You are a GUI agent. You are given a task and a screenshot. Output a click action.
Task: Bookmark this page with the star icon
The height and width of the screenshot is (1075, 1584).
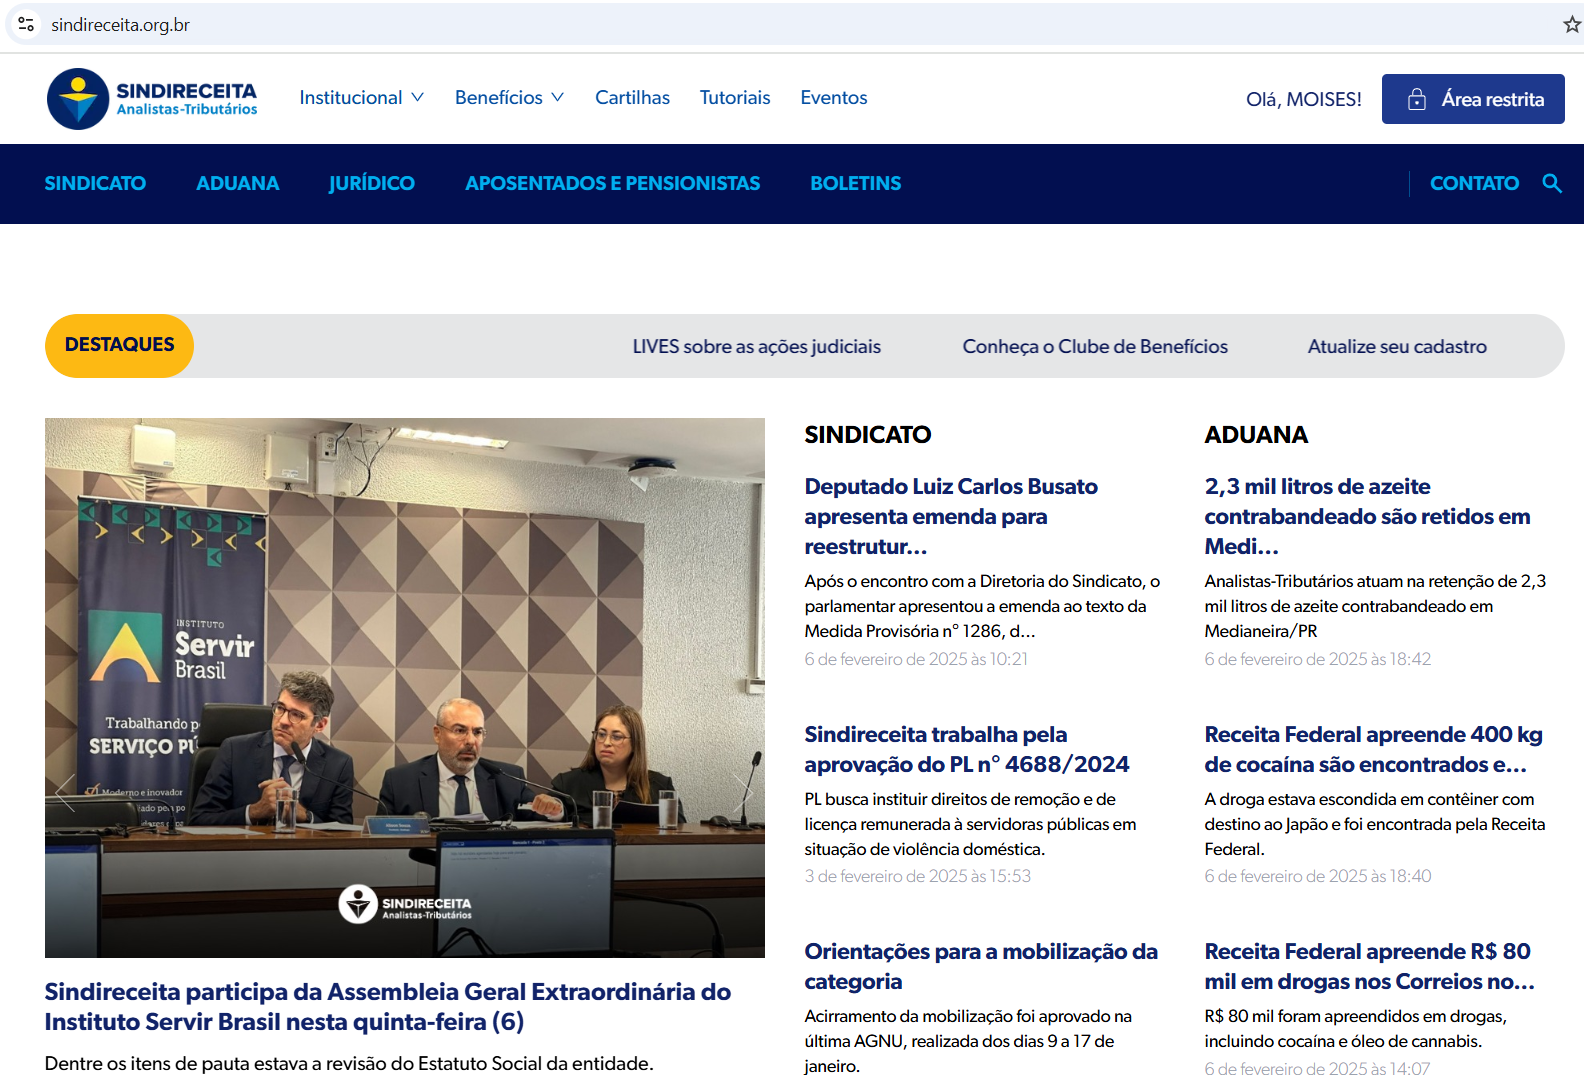(1571, 25)
